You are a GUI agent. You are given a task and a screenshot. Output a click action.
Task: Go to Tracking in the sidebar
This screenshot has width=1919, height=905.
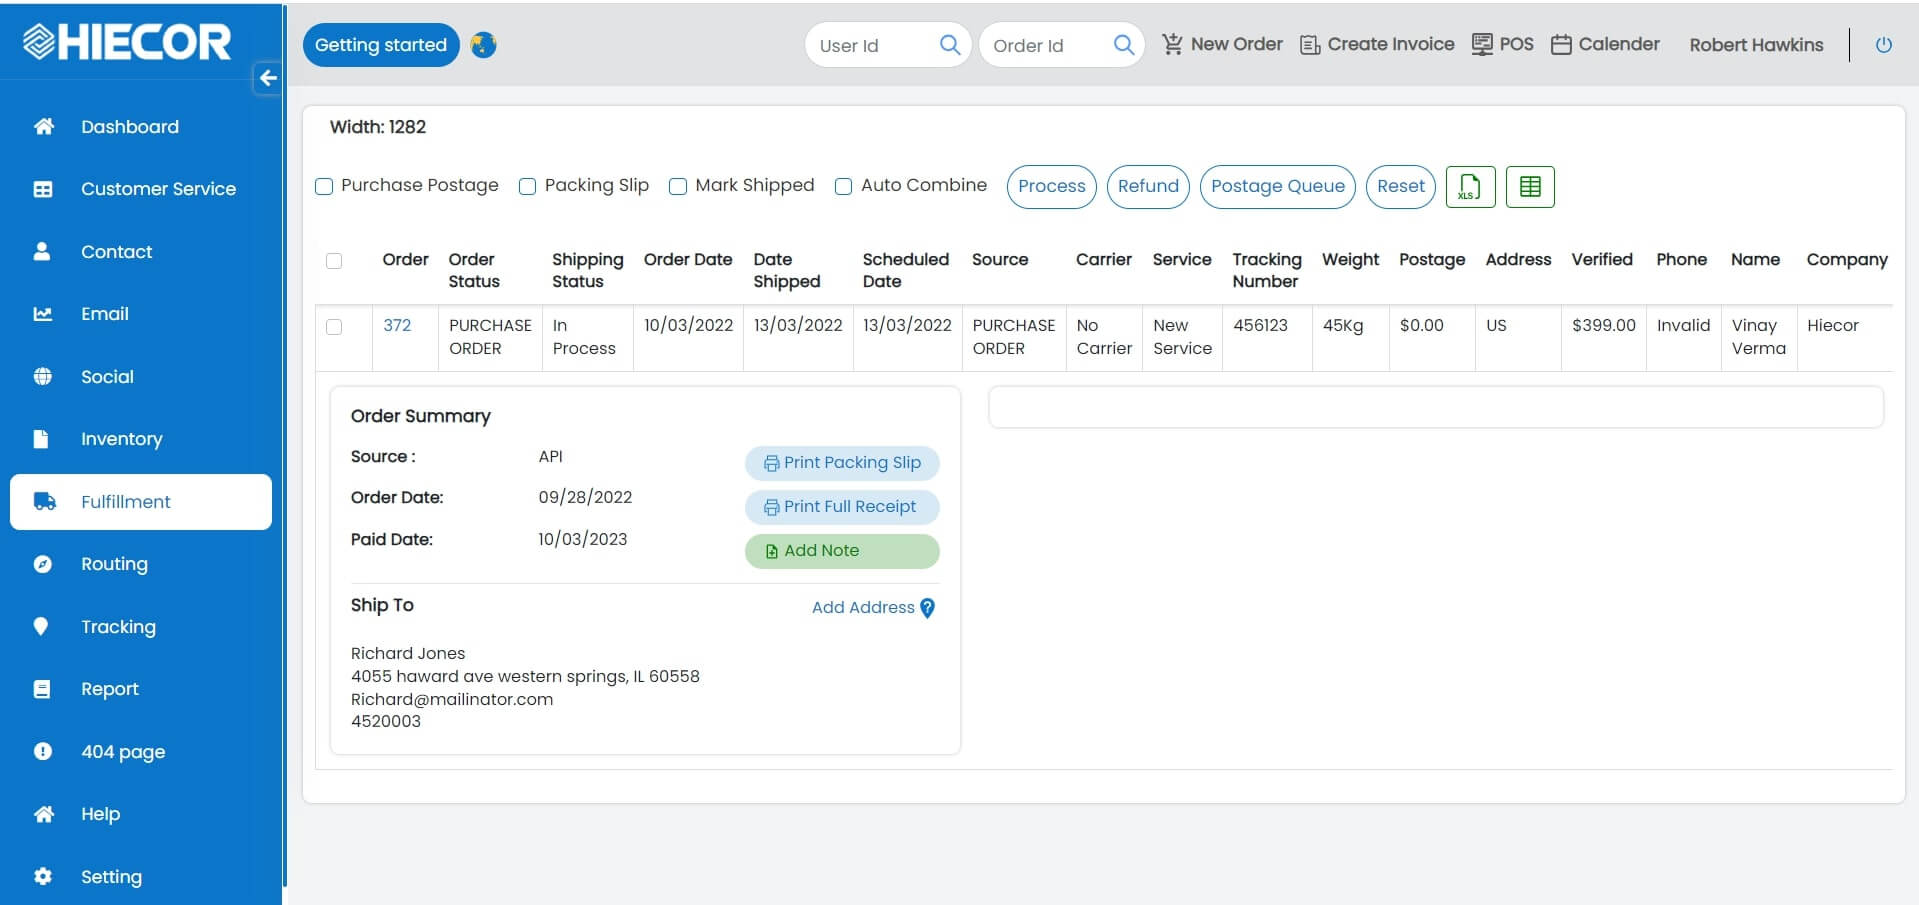click(118, 627)
